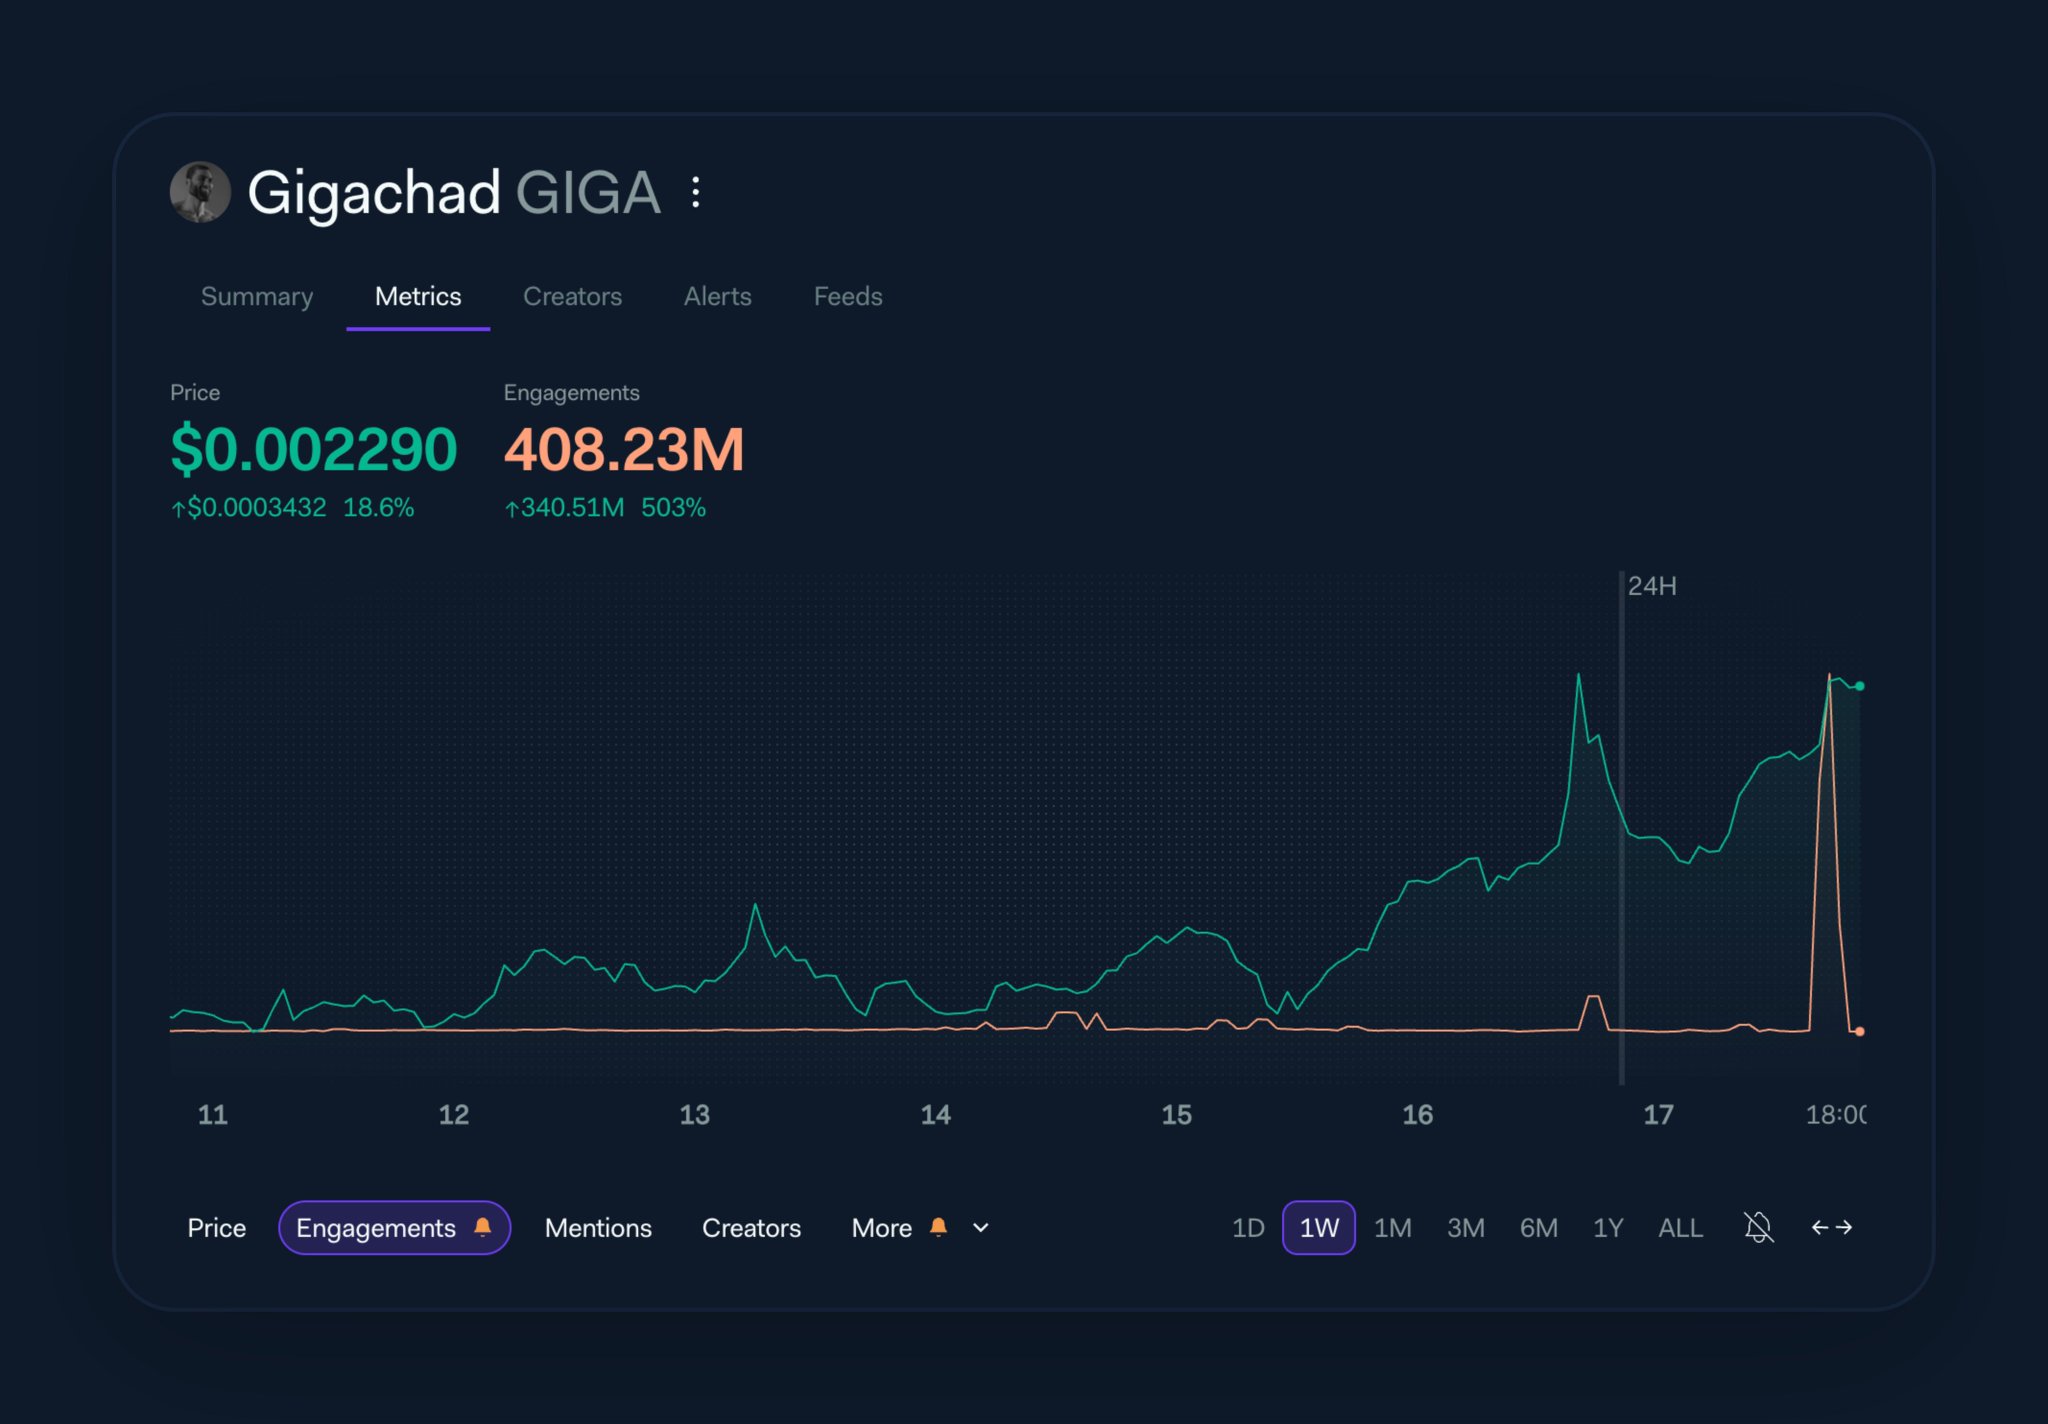The width and height of the screenshot is (2048, 1424).
Task: Toggle the Creators metric at bottom
Action: click(751, 1228)
